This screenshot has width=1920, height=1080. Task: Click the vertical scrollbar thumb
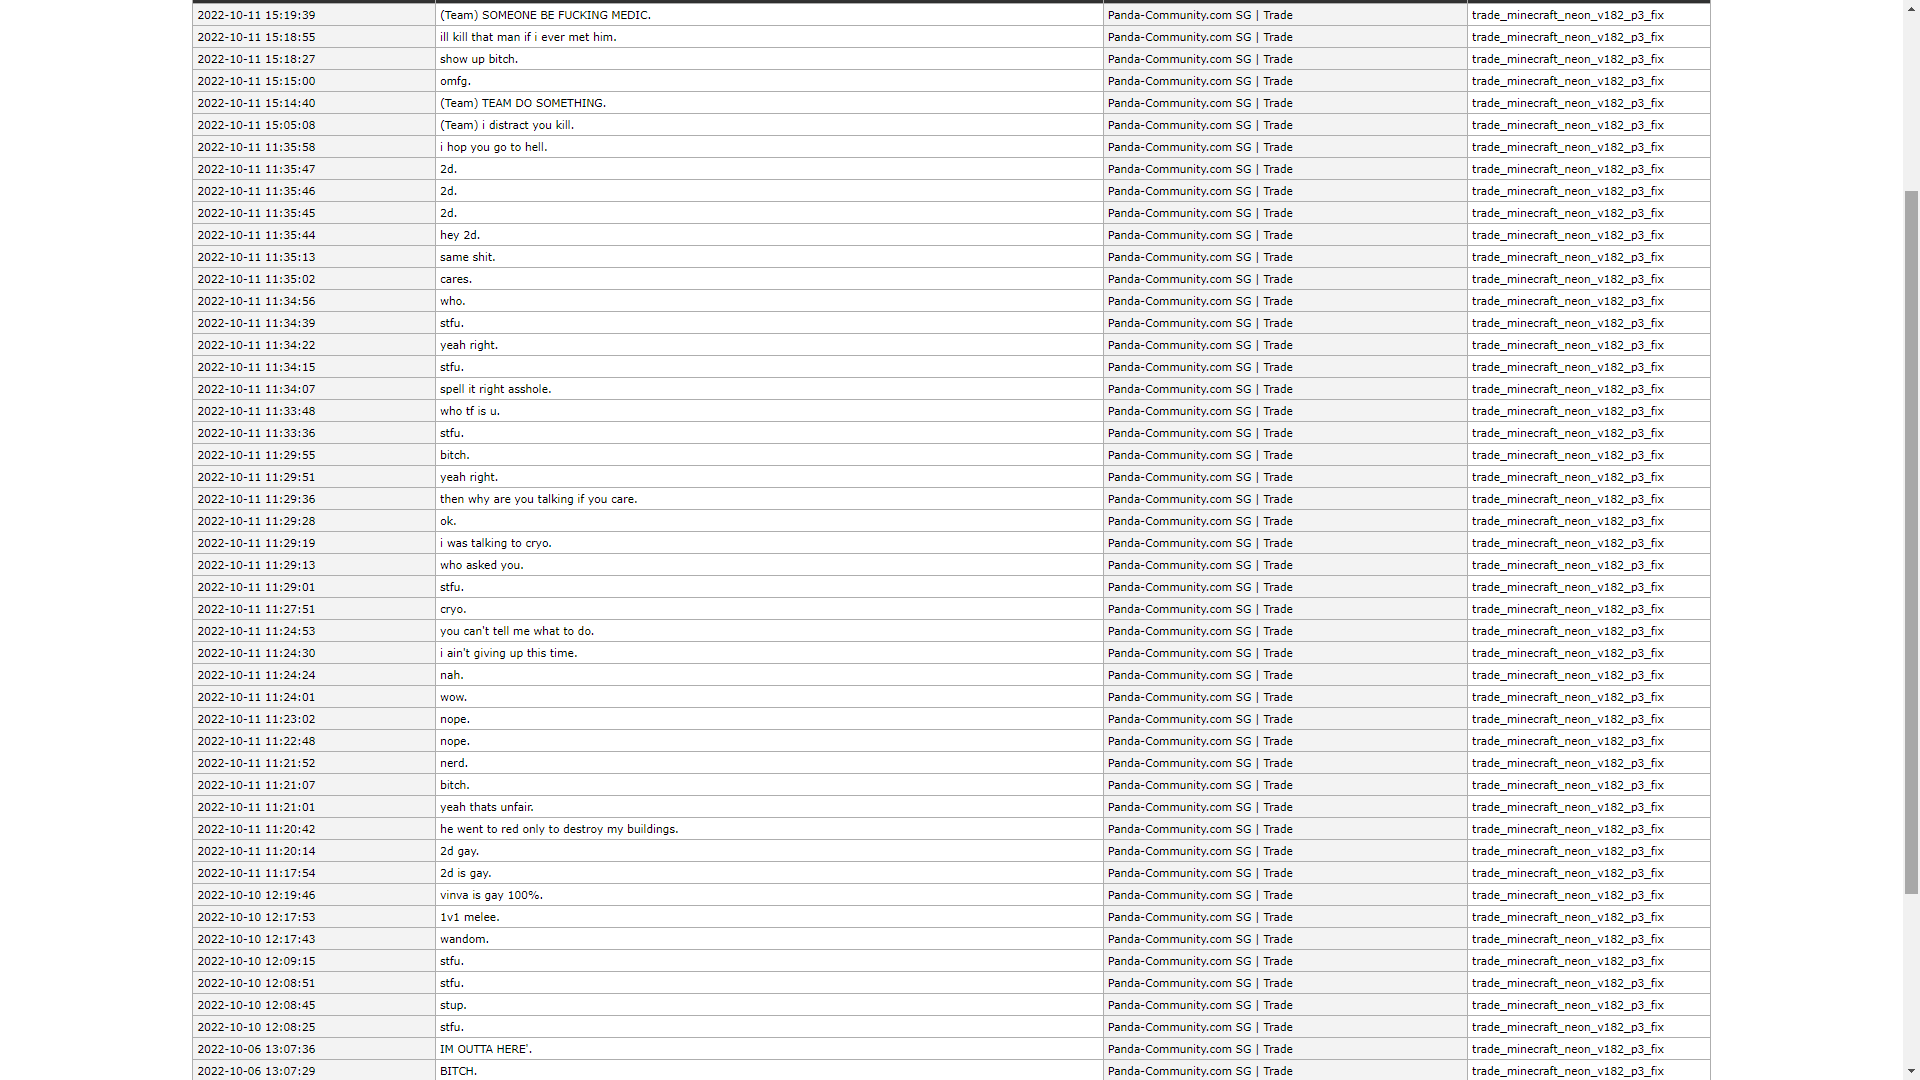pyautogui.click(x=1911, y=540)
